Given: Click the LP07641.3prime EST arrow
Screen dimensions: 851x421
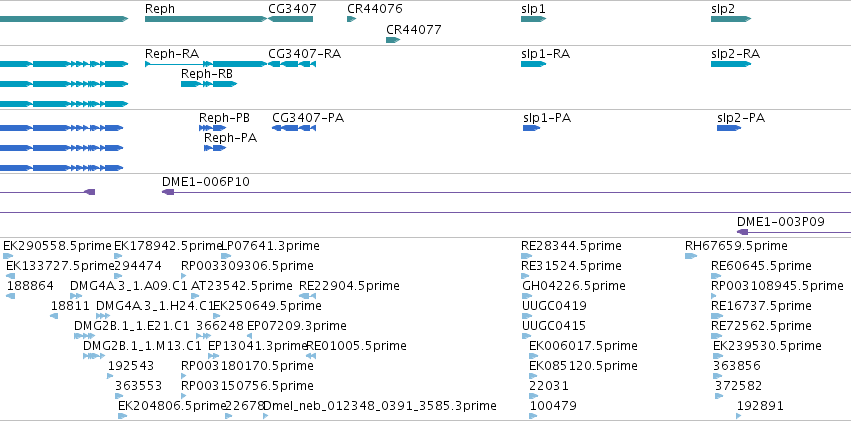Looking at the screenshot, I should pos(226,256).
